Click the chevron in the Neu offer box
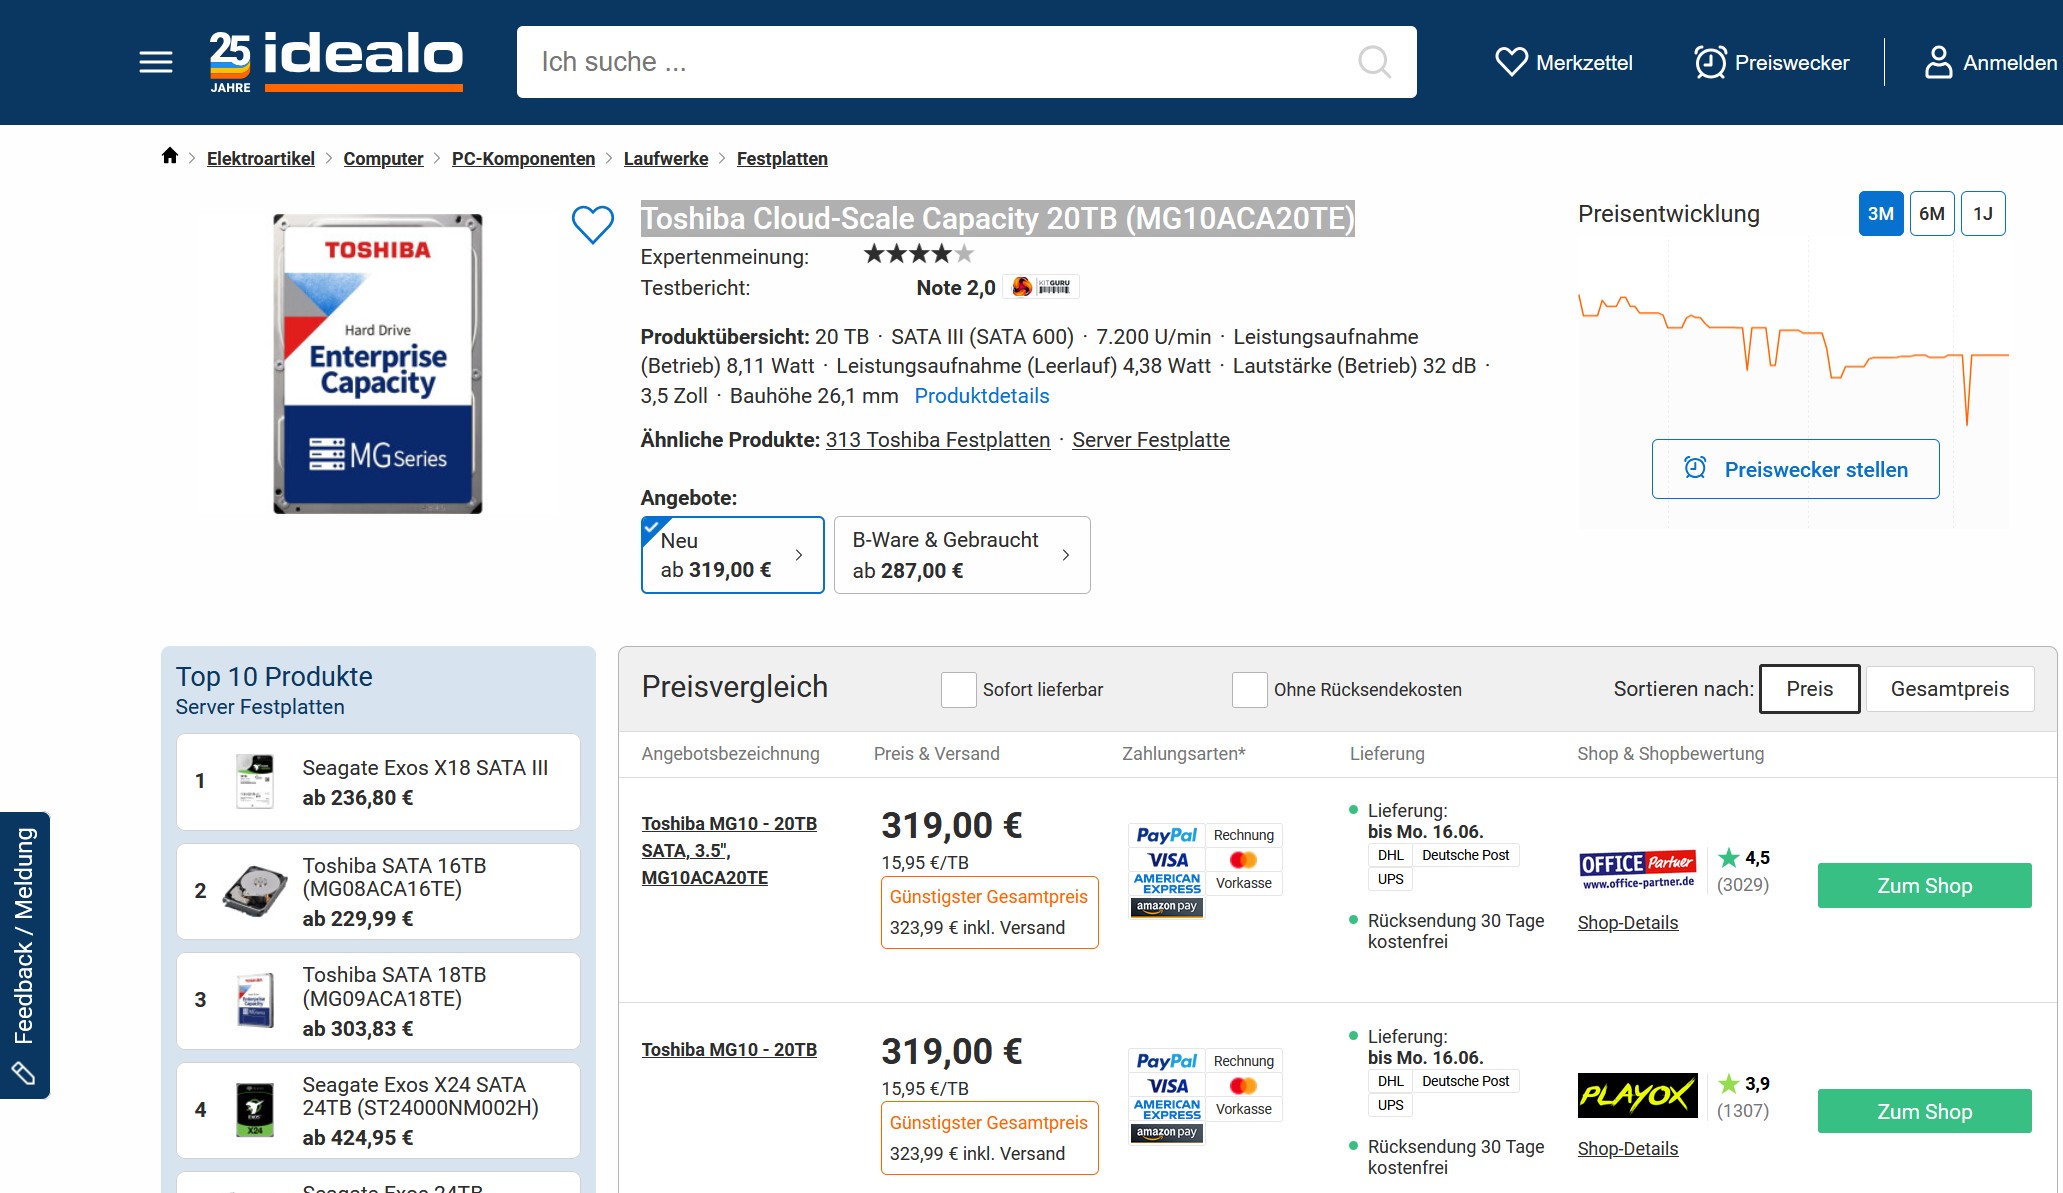This screenshot has height=1193, width=2063. click(799, 555)
